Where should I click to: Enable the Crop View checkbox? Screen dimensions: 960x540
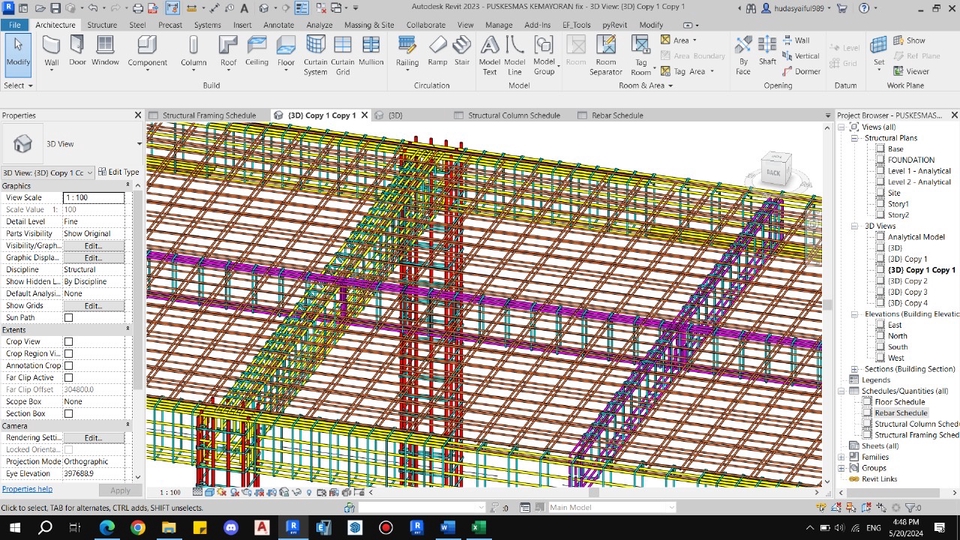point(69,342)
